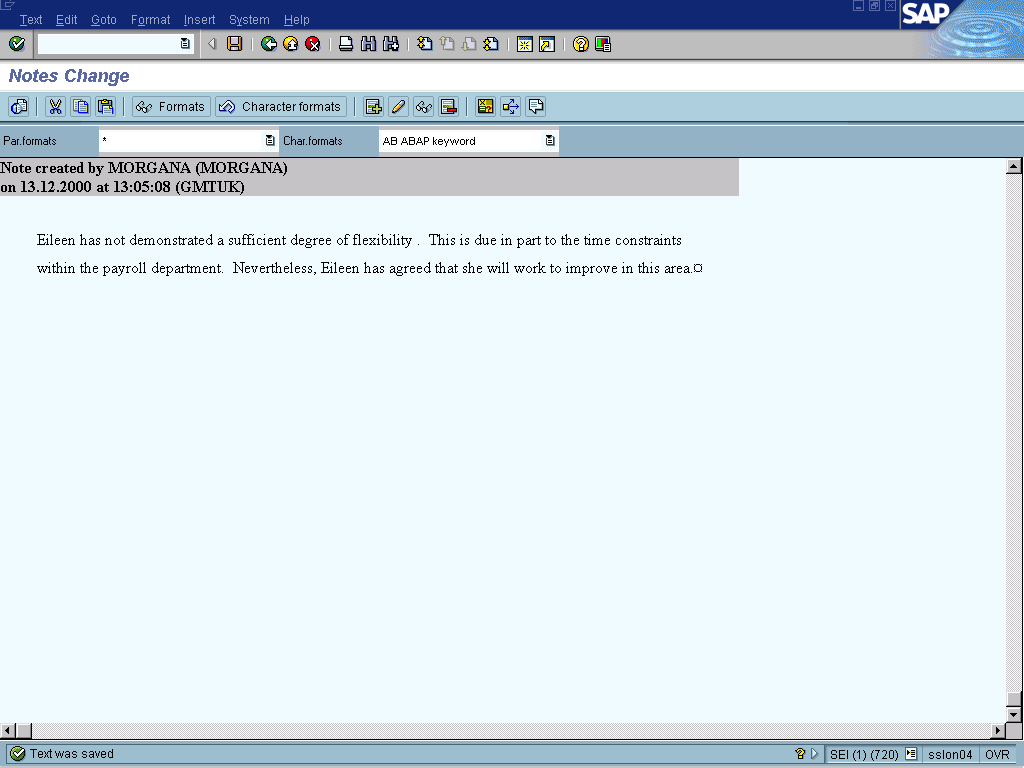Click the Cut scissors icon
1024x768 pixels.
pos(56,106)
